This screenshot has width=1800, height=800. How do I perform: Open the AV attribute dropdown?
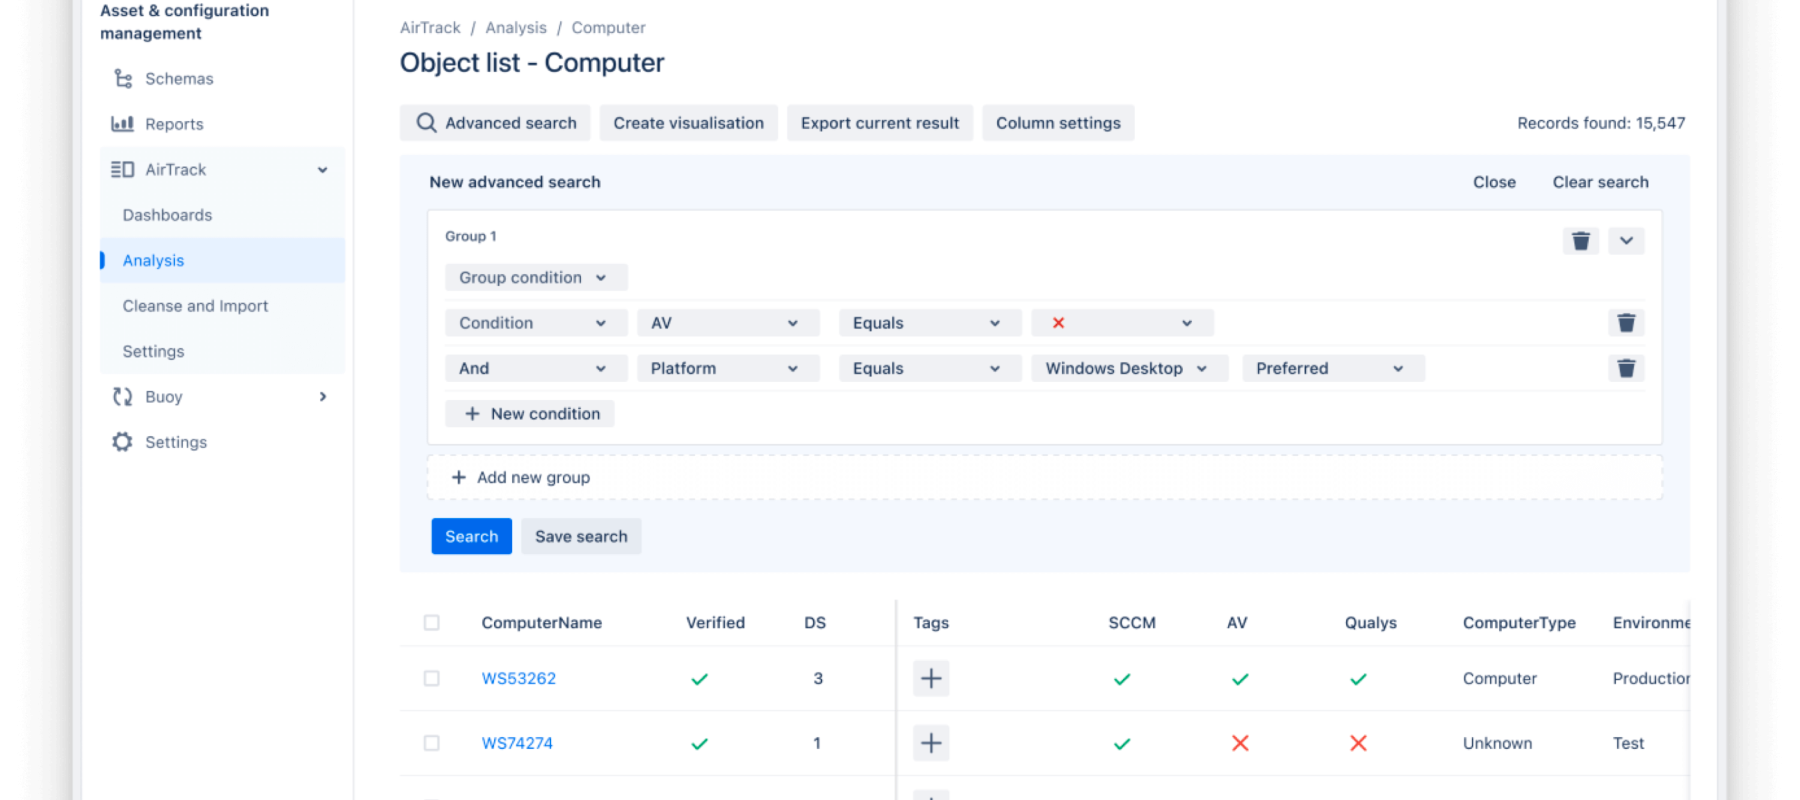click(x=728, y=323)
